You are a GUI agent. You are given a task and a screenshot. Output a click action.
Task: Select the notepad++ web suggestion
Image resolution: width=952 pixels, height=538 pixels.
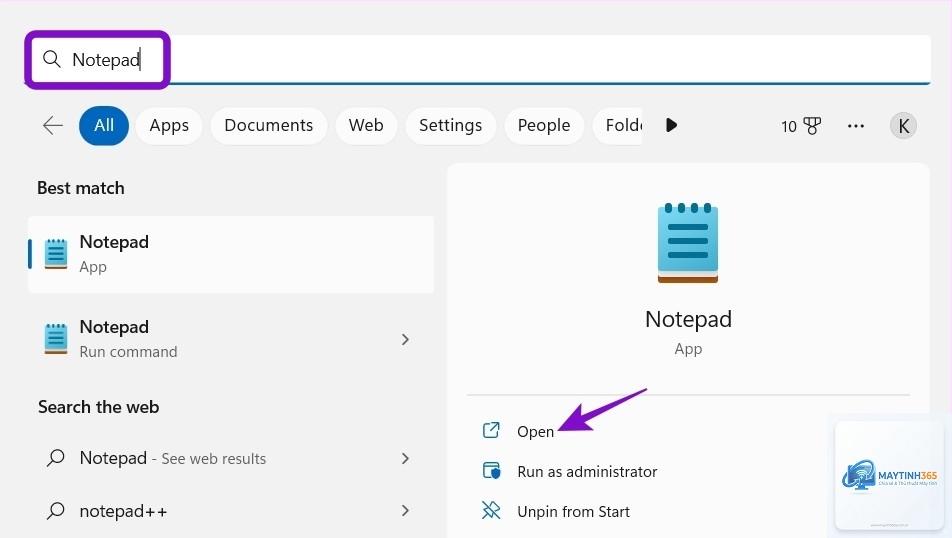231,511
